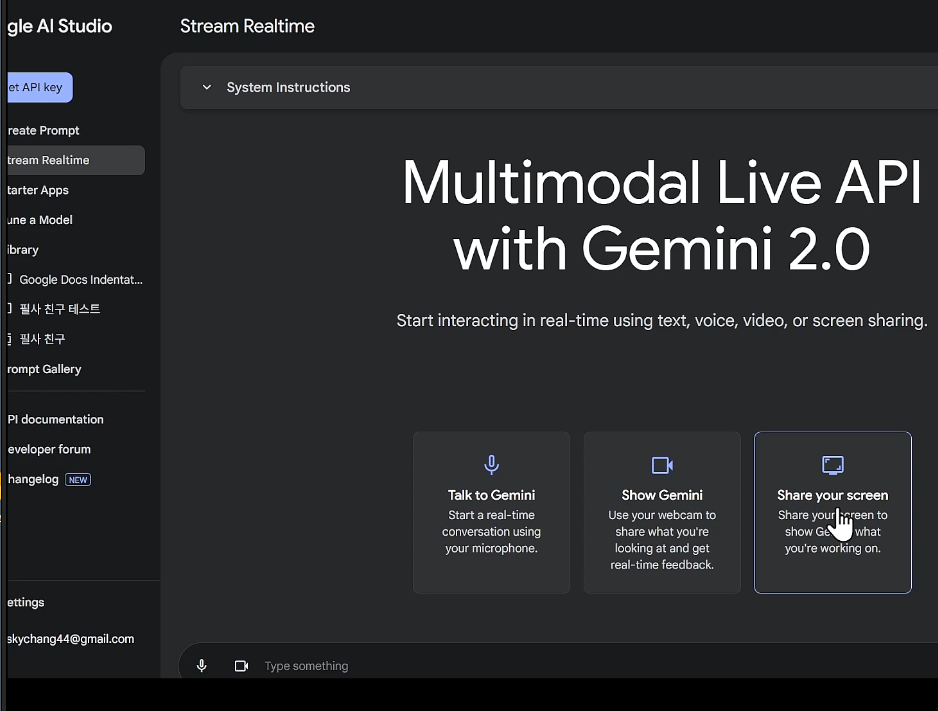This screenshot has height=711, width=938.
Task: Open Settings in the sidebar
Action: click(26, 602)
